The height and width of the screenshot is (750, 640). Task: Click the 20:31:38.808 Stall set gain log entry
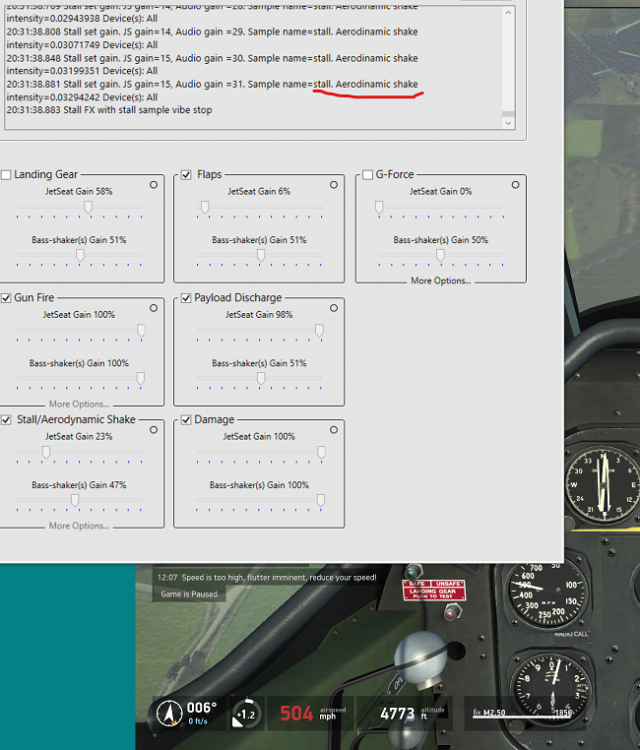(x=212, y=38)
